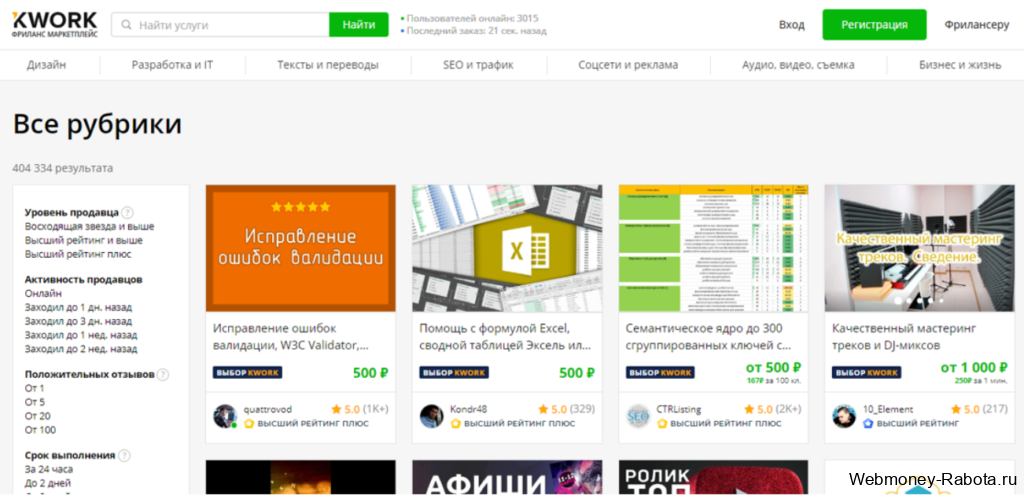Open the SEO и трафик category
The width and height of the screenshot is (1024, 495).
(x=478, y=65)
